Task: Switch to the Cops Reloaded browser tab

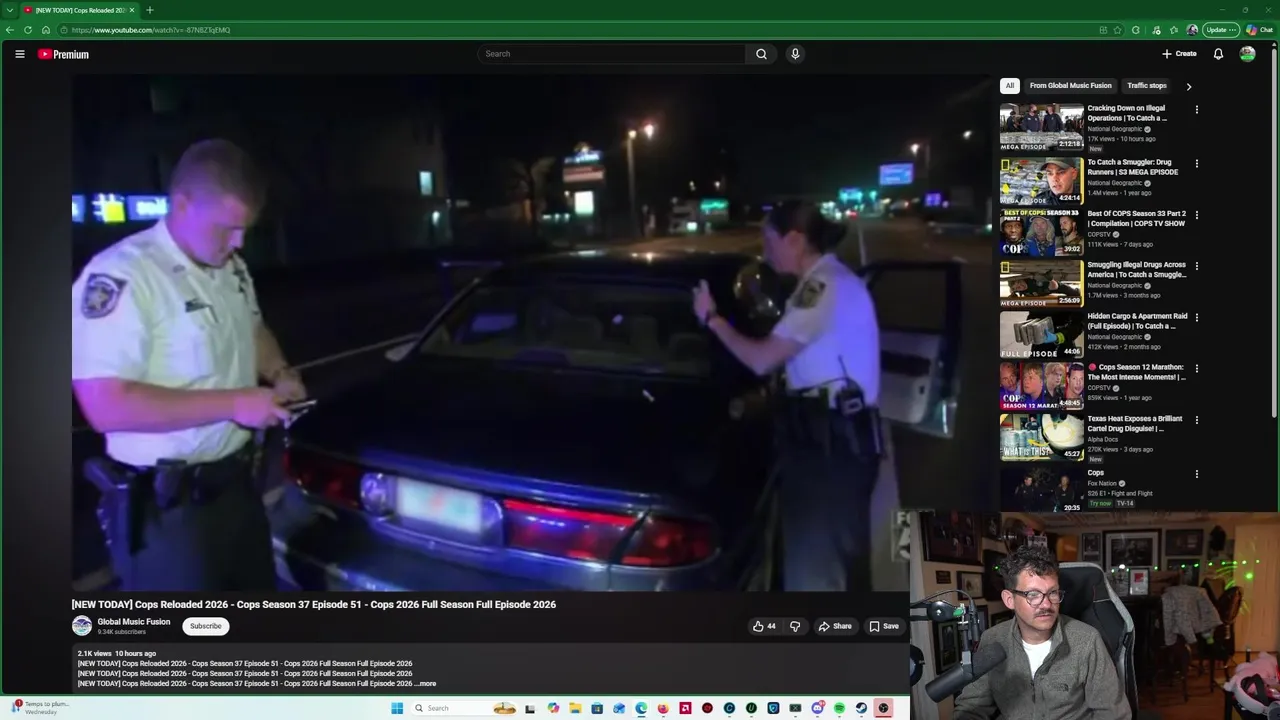Action: (x=78, y=10)
